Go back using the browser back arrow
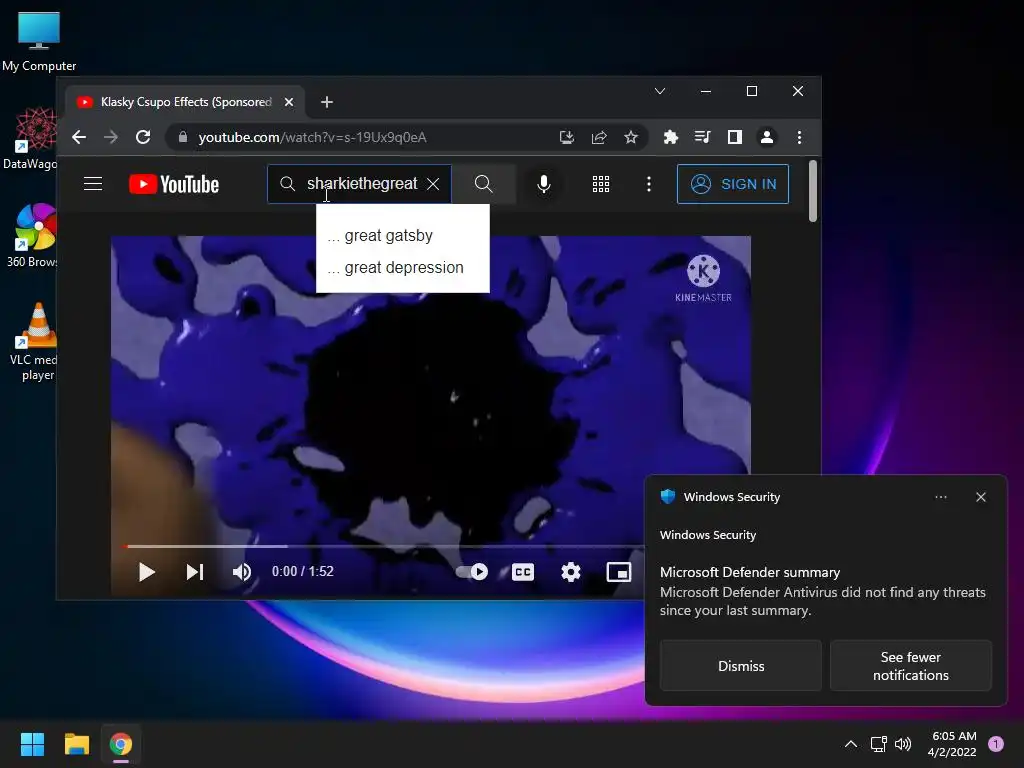The height and width of the screenshot is (768, 1024). (79, 137)
